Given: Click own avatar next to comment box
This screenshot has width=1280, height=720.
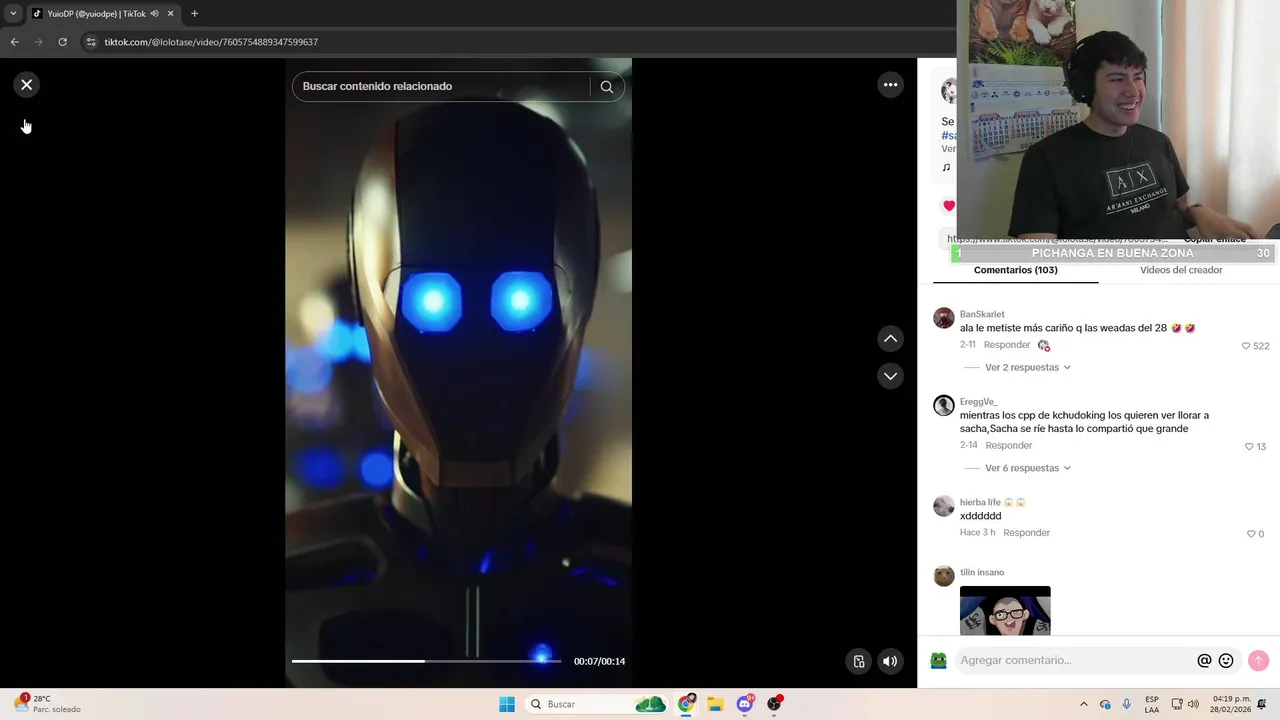Looking at the screenshot, I should click(938, 661).
